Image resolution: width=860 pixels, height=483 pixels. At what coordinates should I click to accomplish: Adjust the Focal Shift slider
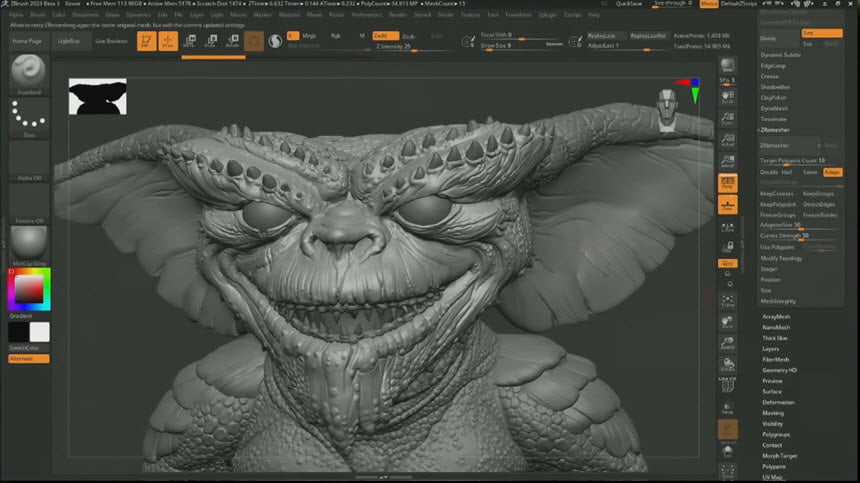click(x=521, y=35)
